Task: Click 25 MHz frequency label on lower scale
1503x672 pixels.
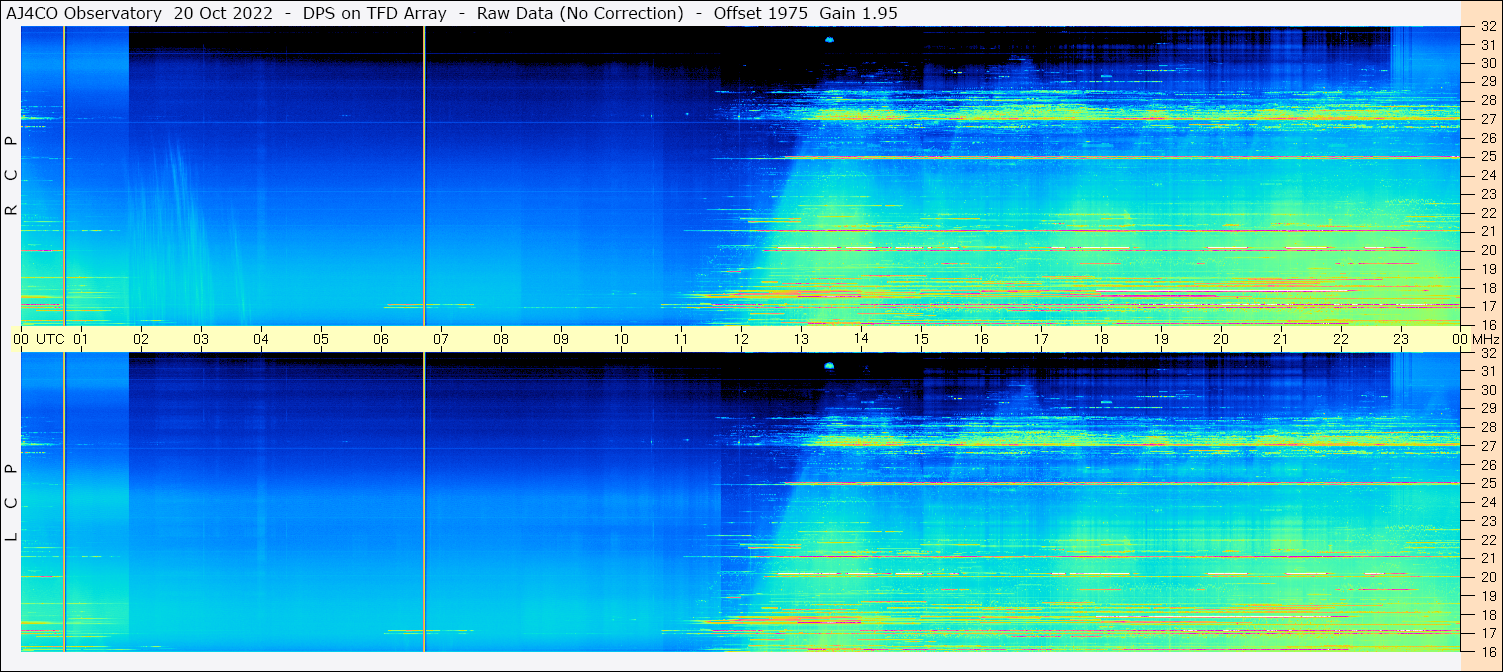Action: pyautogui.click(x=1487, y=484)
